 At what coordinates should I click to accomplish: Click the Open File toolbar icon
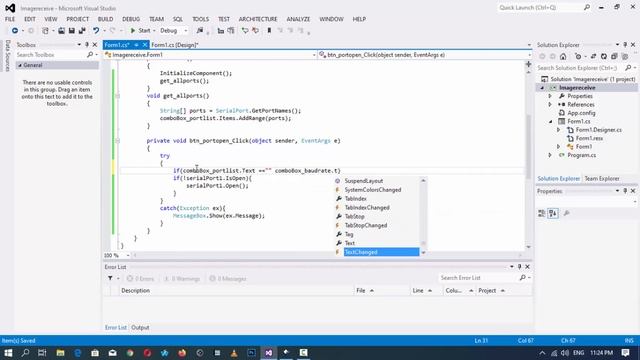tap(61, 31)
